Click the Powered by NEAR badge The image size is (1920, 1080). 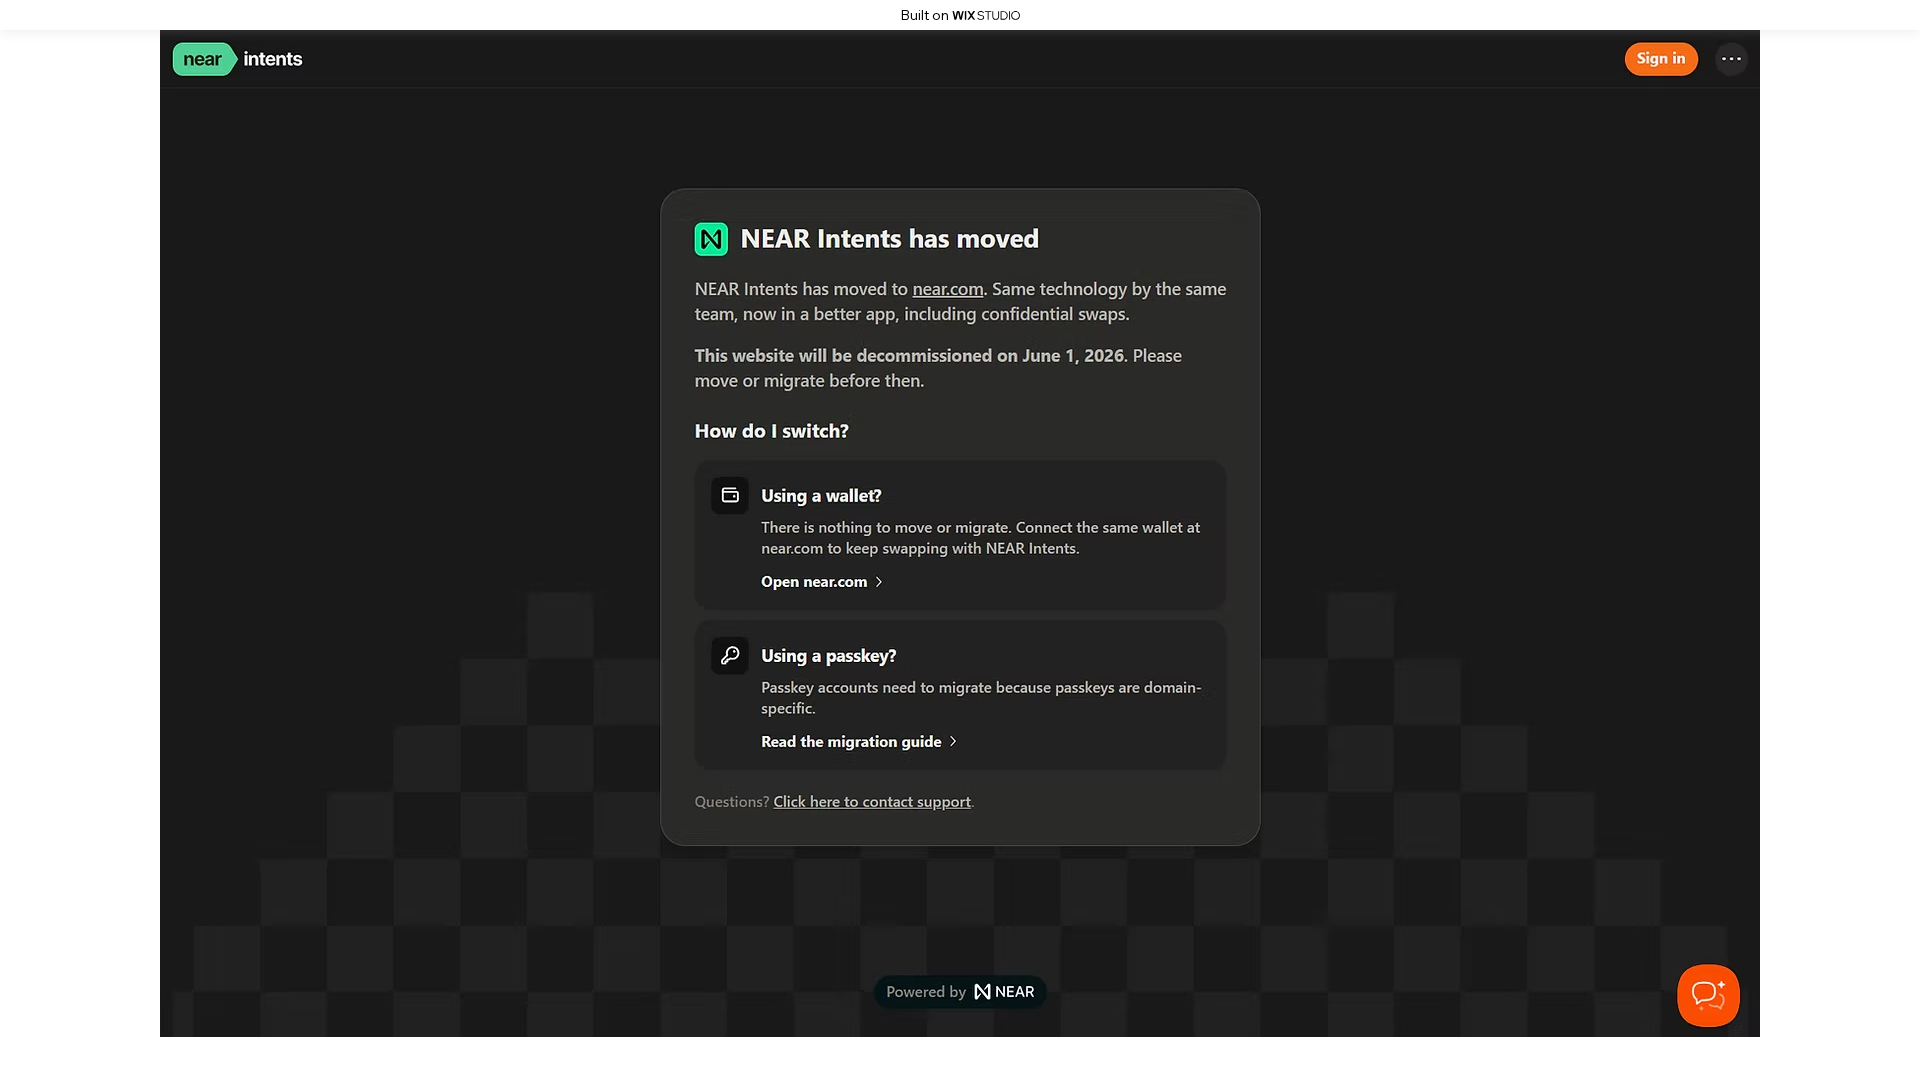(960, 992)
